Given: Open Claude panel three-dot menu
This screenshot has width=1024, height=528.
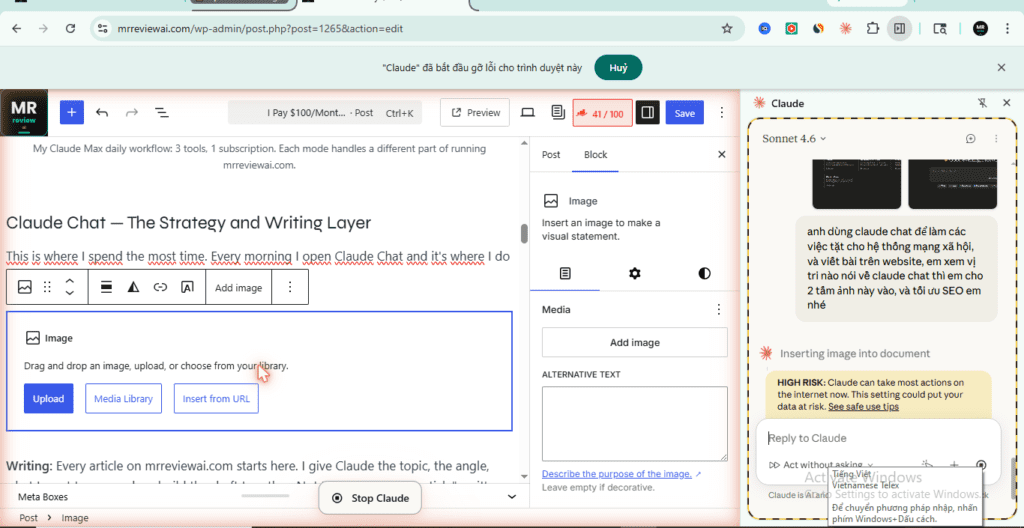Looking at the screenshot, I should (x=996, y=139).
